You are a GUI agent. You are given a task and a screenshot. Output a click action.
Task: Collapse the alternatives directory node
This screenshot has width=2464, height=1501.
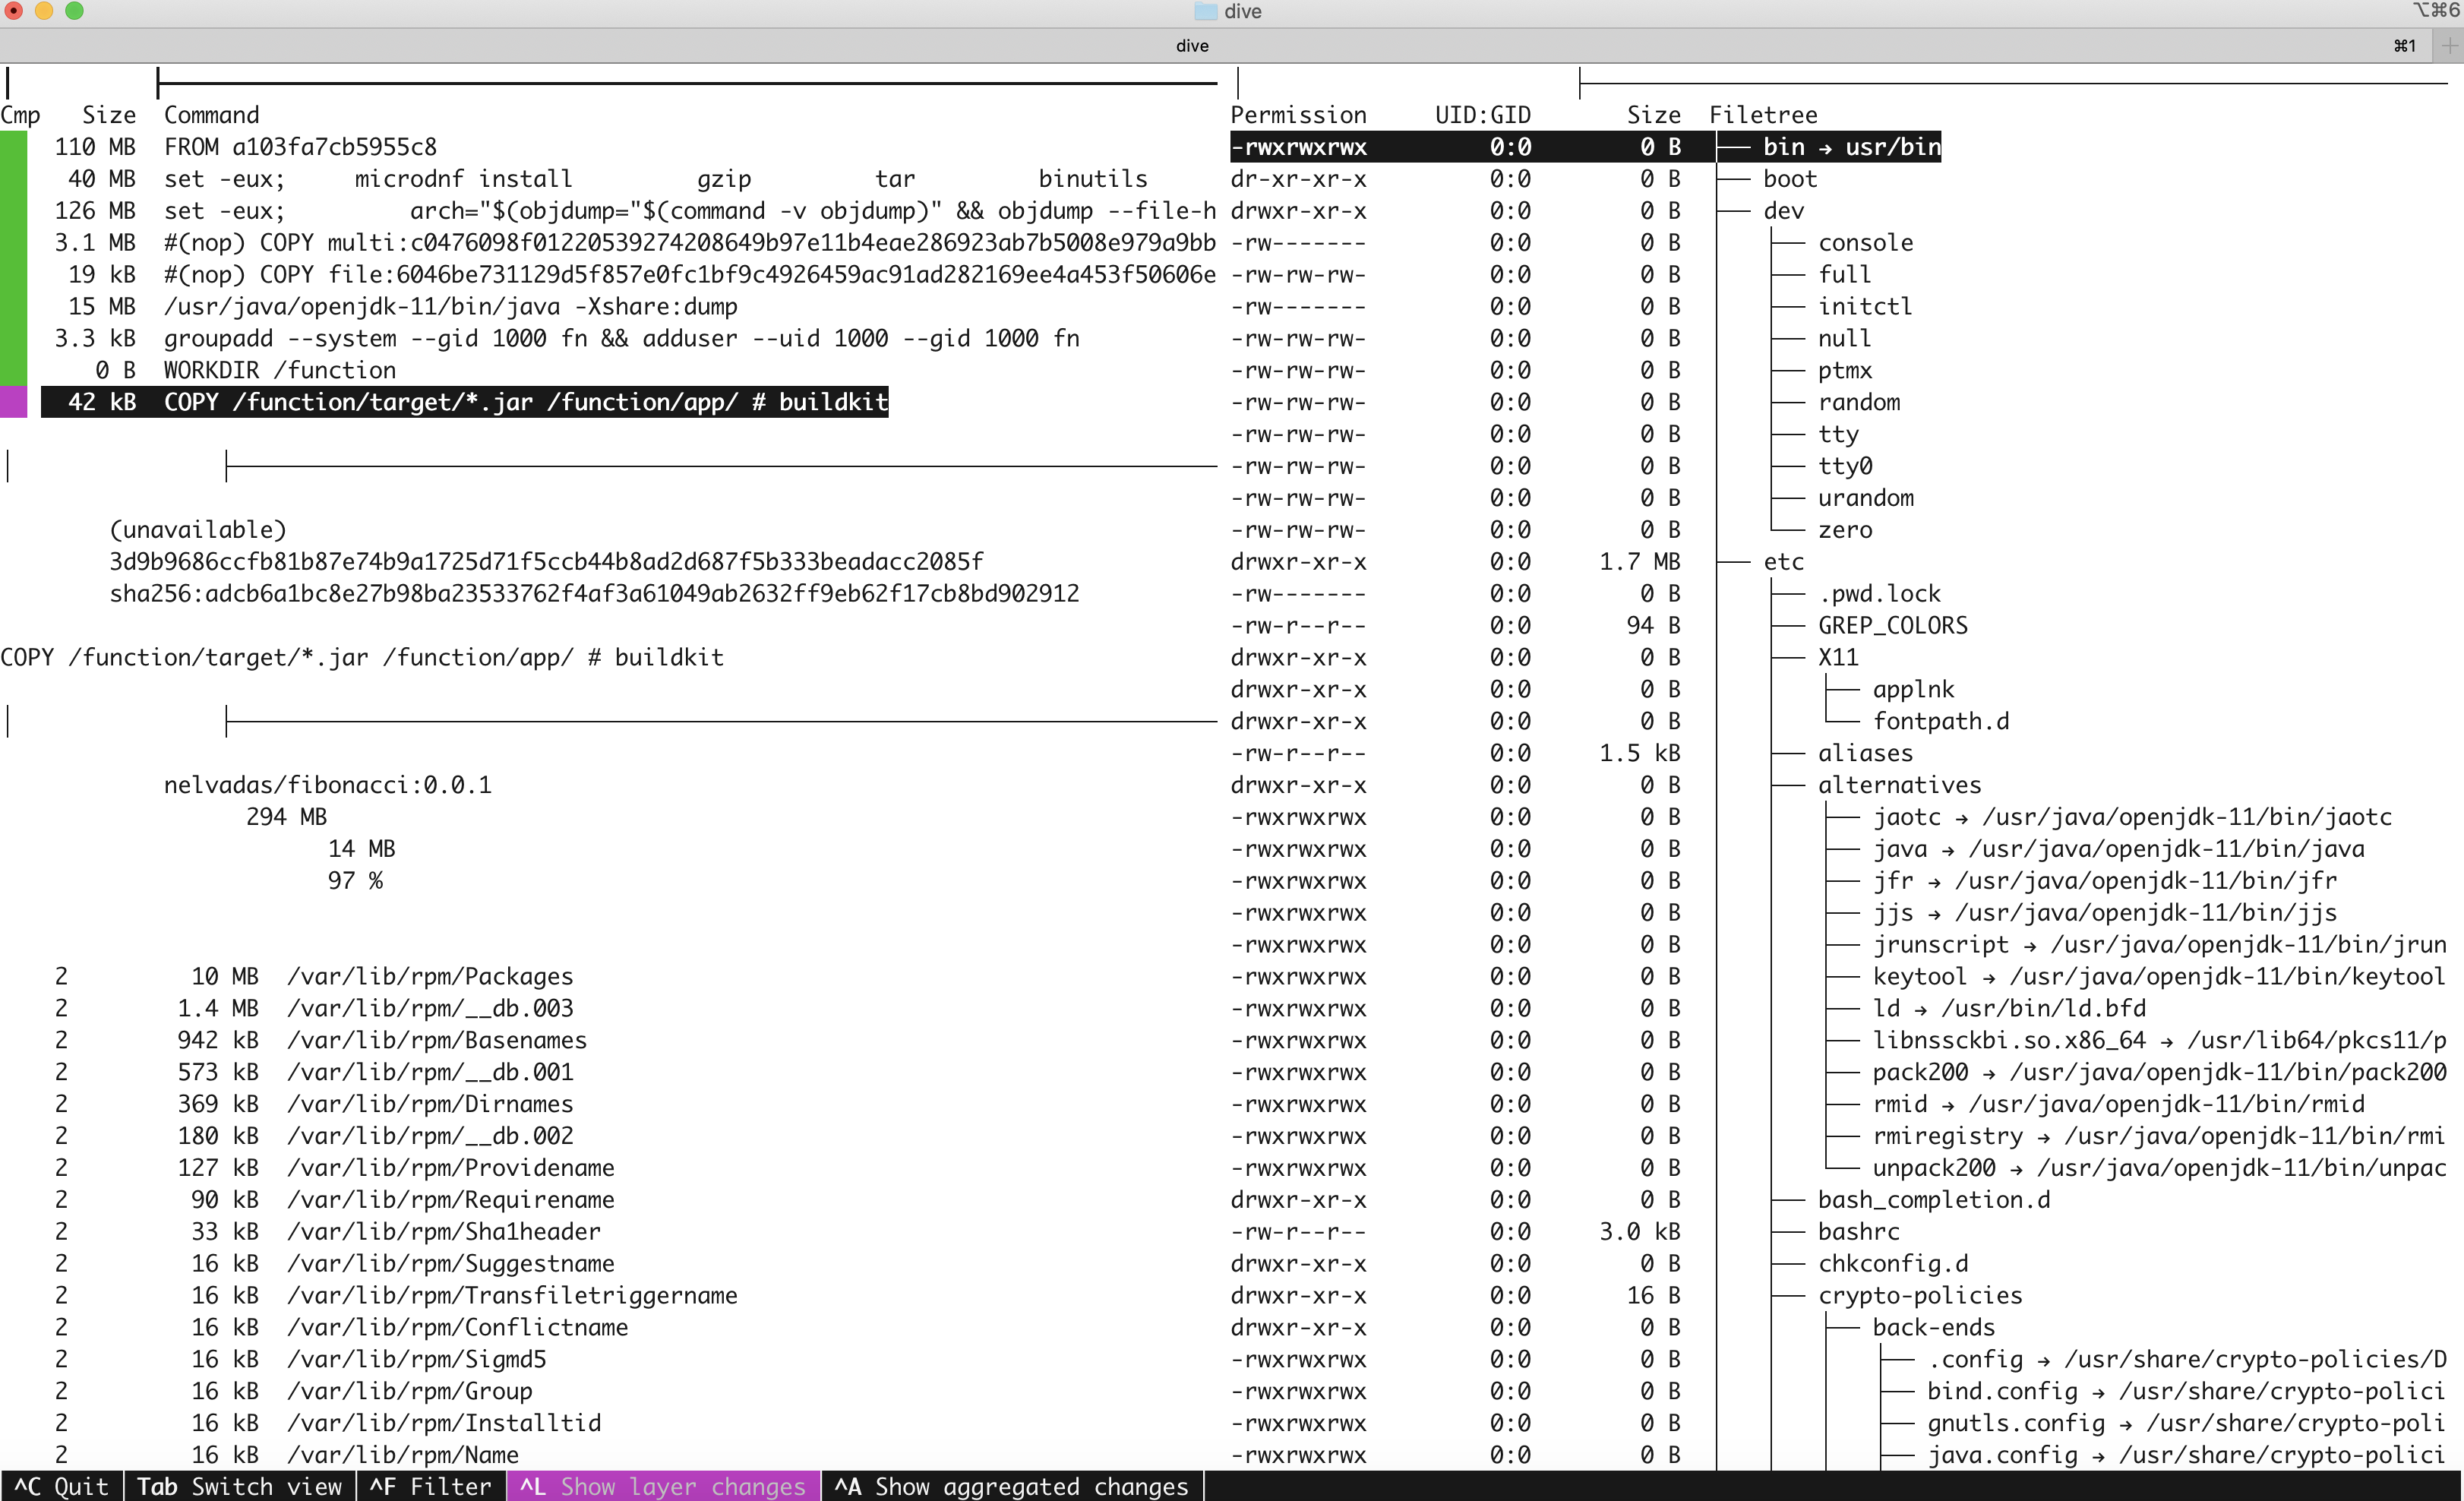pyautogui.click(x=1899, y=785)
